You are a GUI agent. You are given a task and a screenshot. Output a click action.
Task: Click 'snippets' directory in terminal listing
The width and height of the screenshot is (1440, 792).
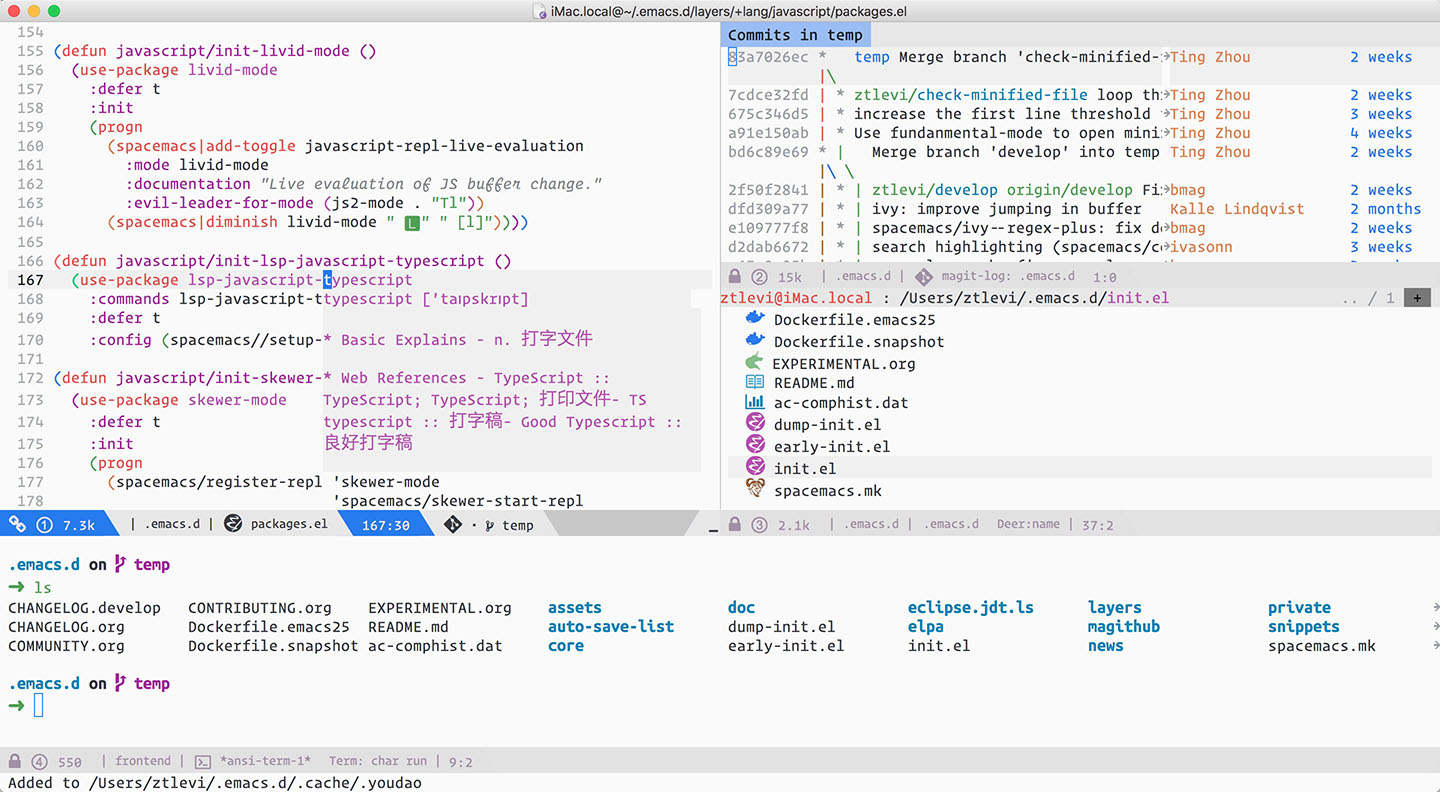[x=1304, y=626]
